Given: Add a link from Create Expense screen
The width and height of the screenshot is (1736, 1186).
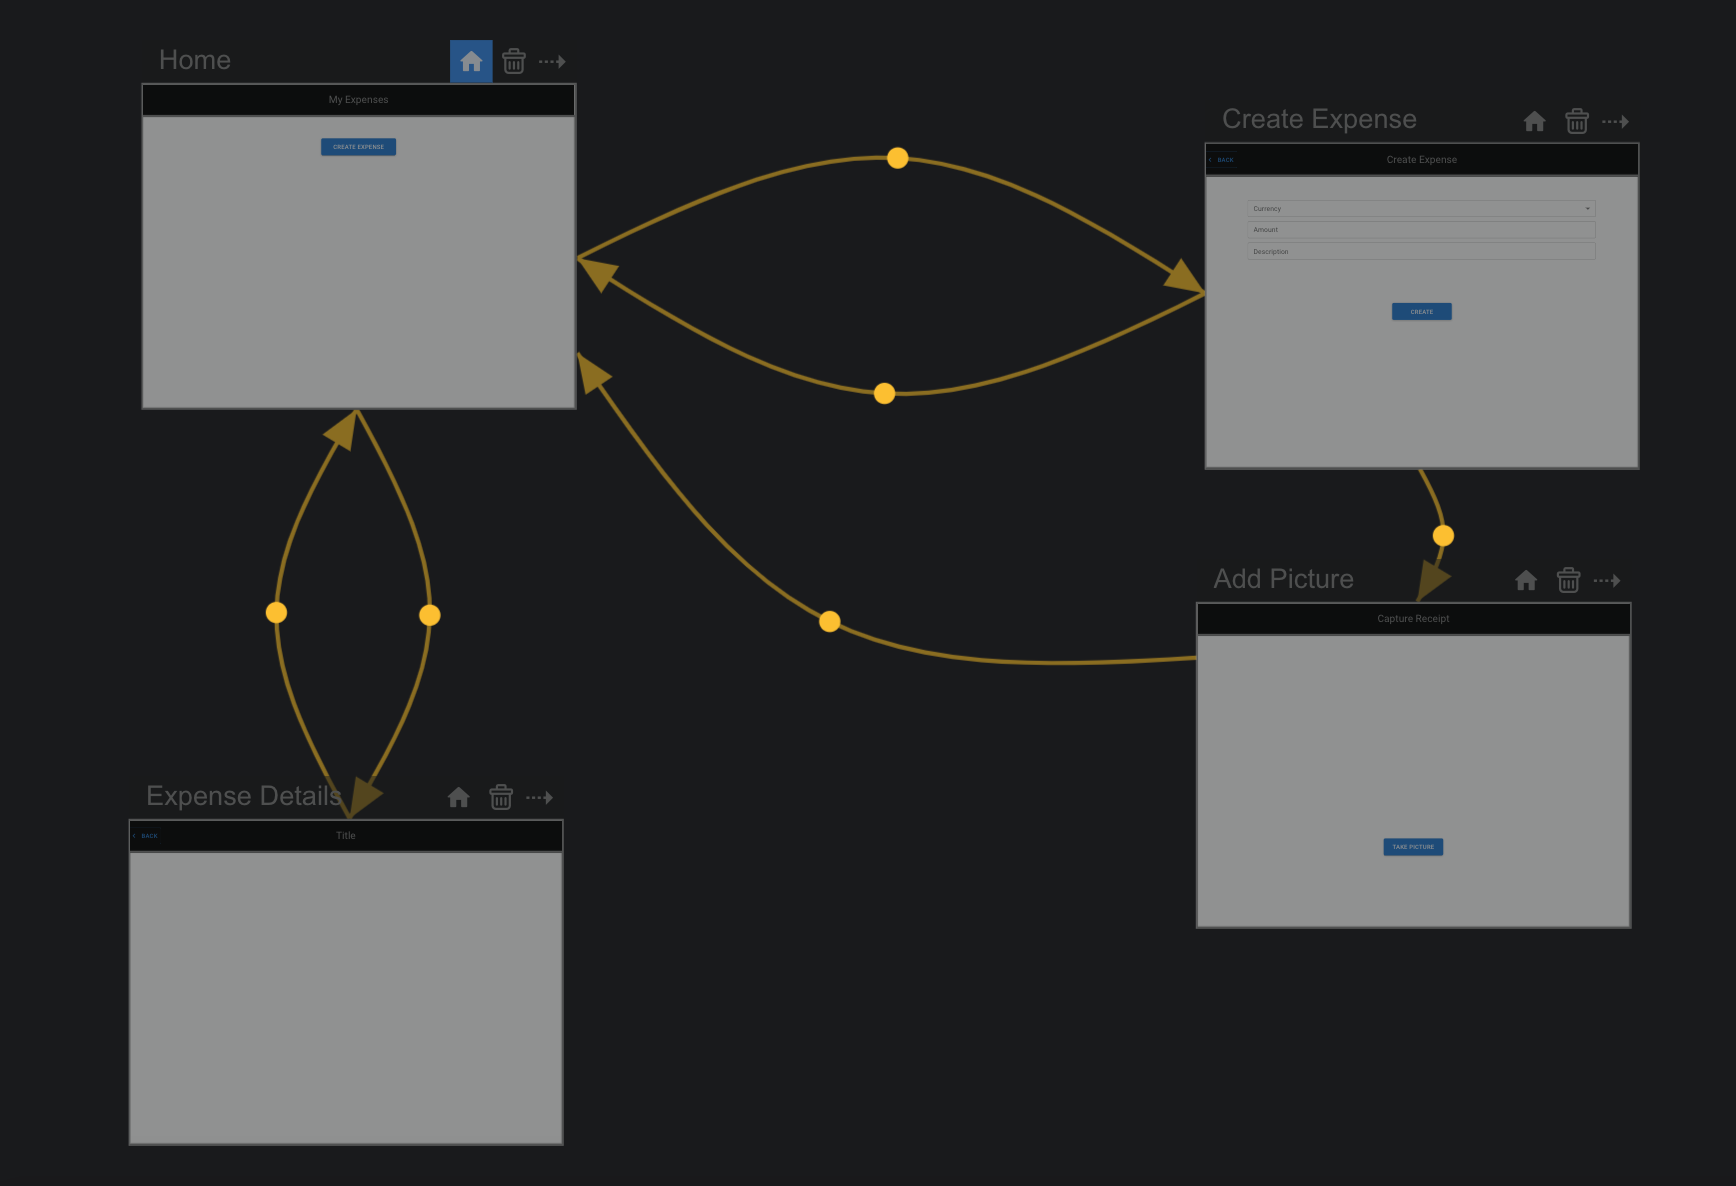Looking at the screenshot, I should [1615, 122].
